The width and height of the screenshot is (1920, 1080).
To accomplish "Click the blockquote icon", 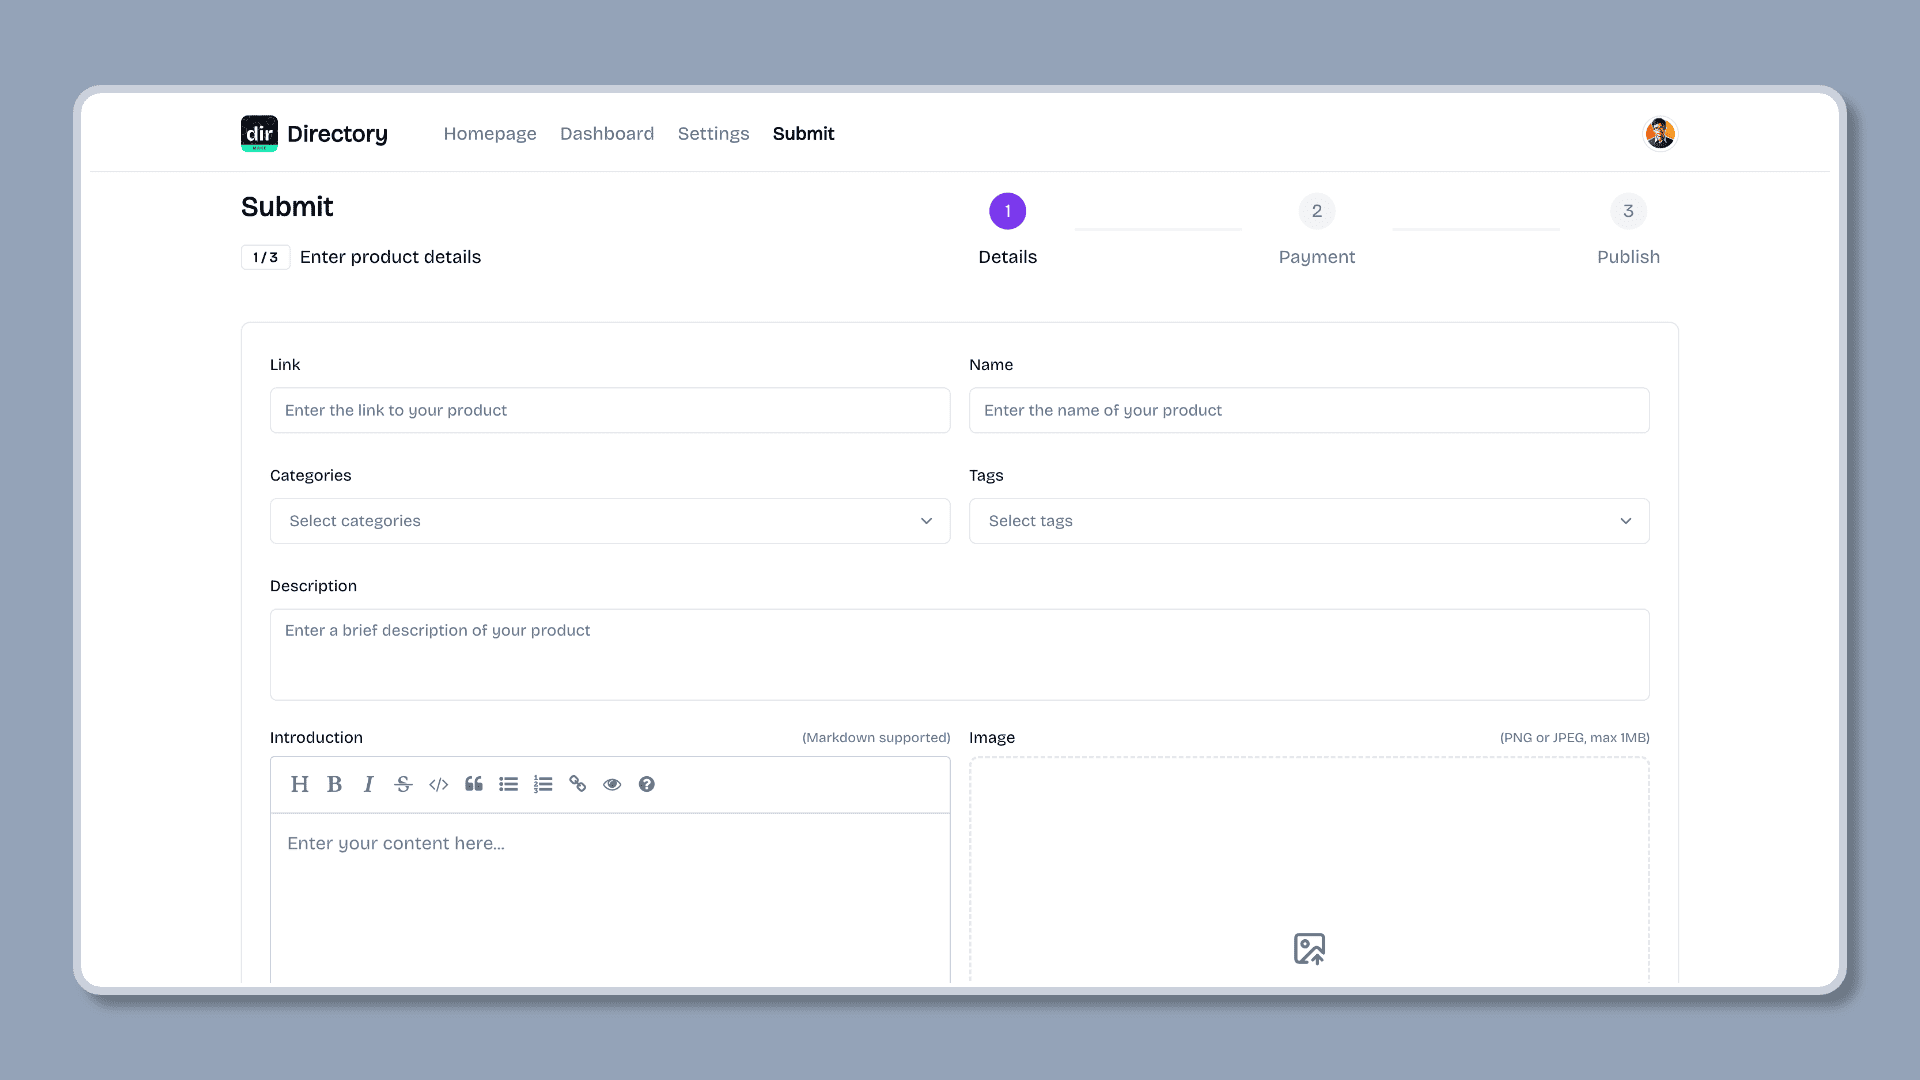I will 473,783.
